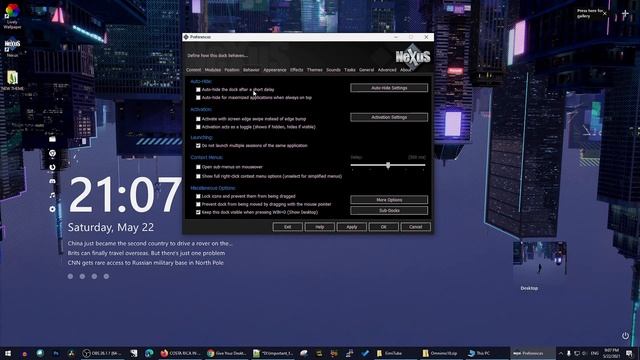Open the CNN Russian military base headline
This screenshot has width=640, height=360.
[x=145, y=263]
